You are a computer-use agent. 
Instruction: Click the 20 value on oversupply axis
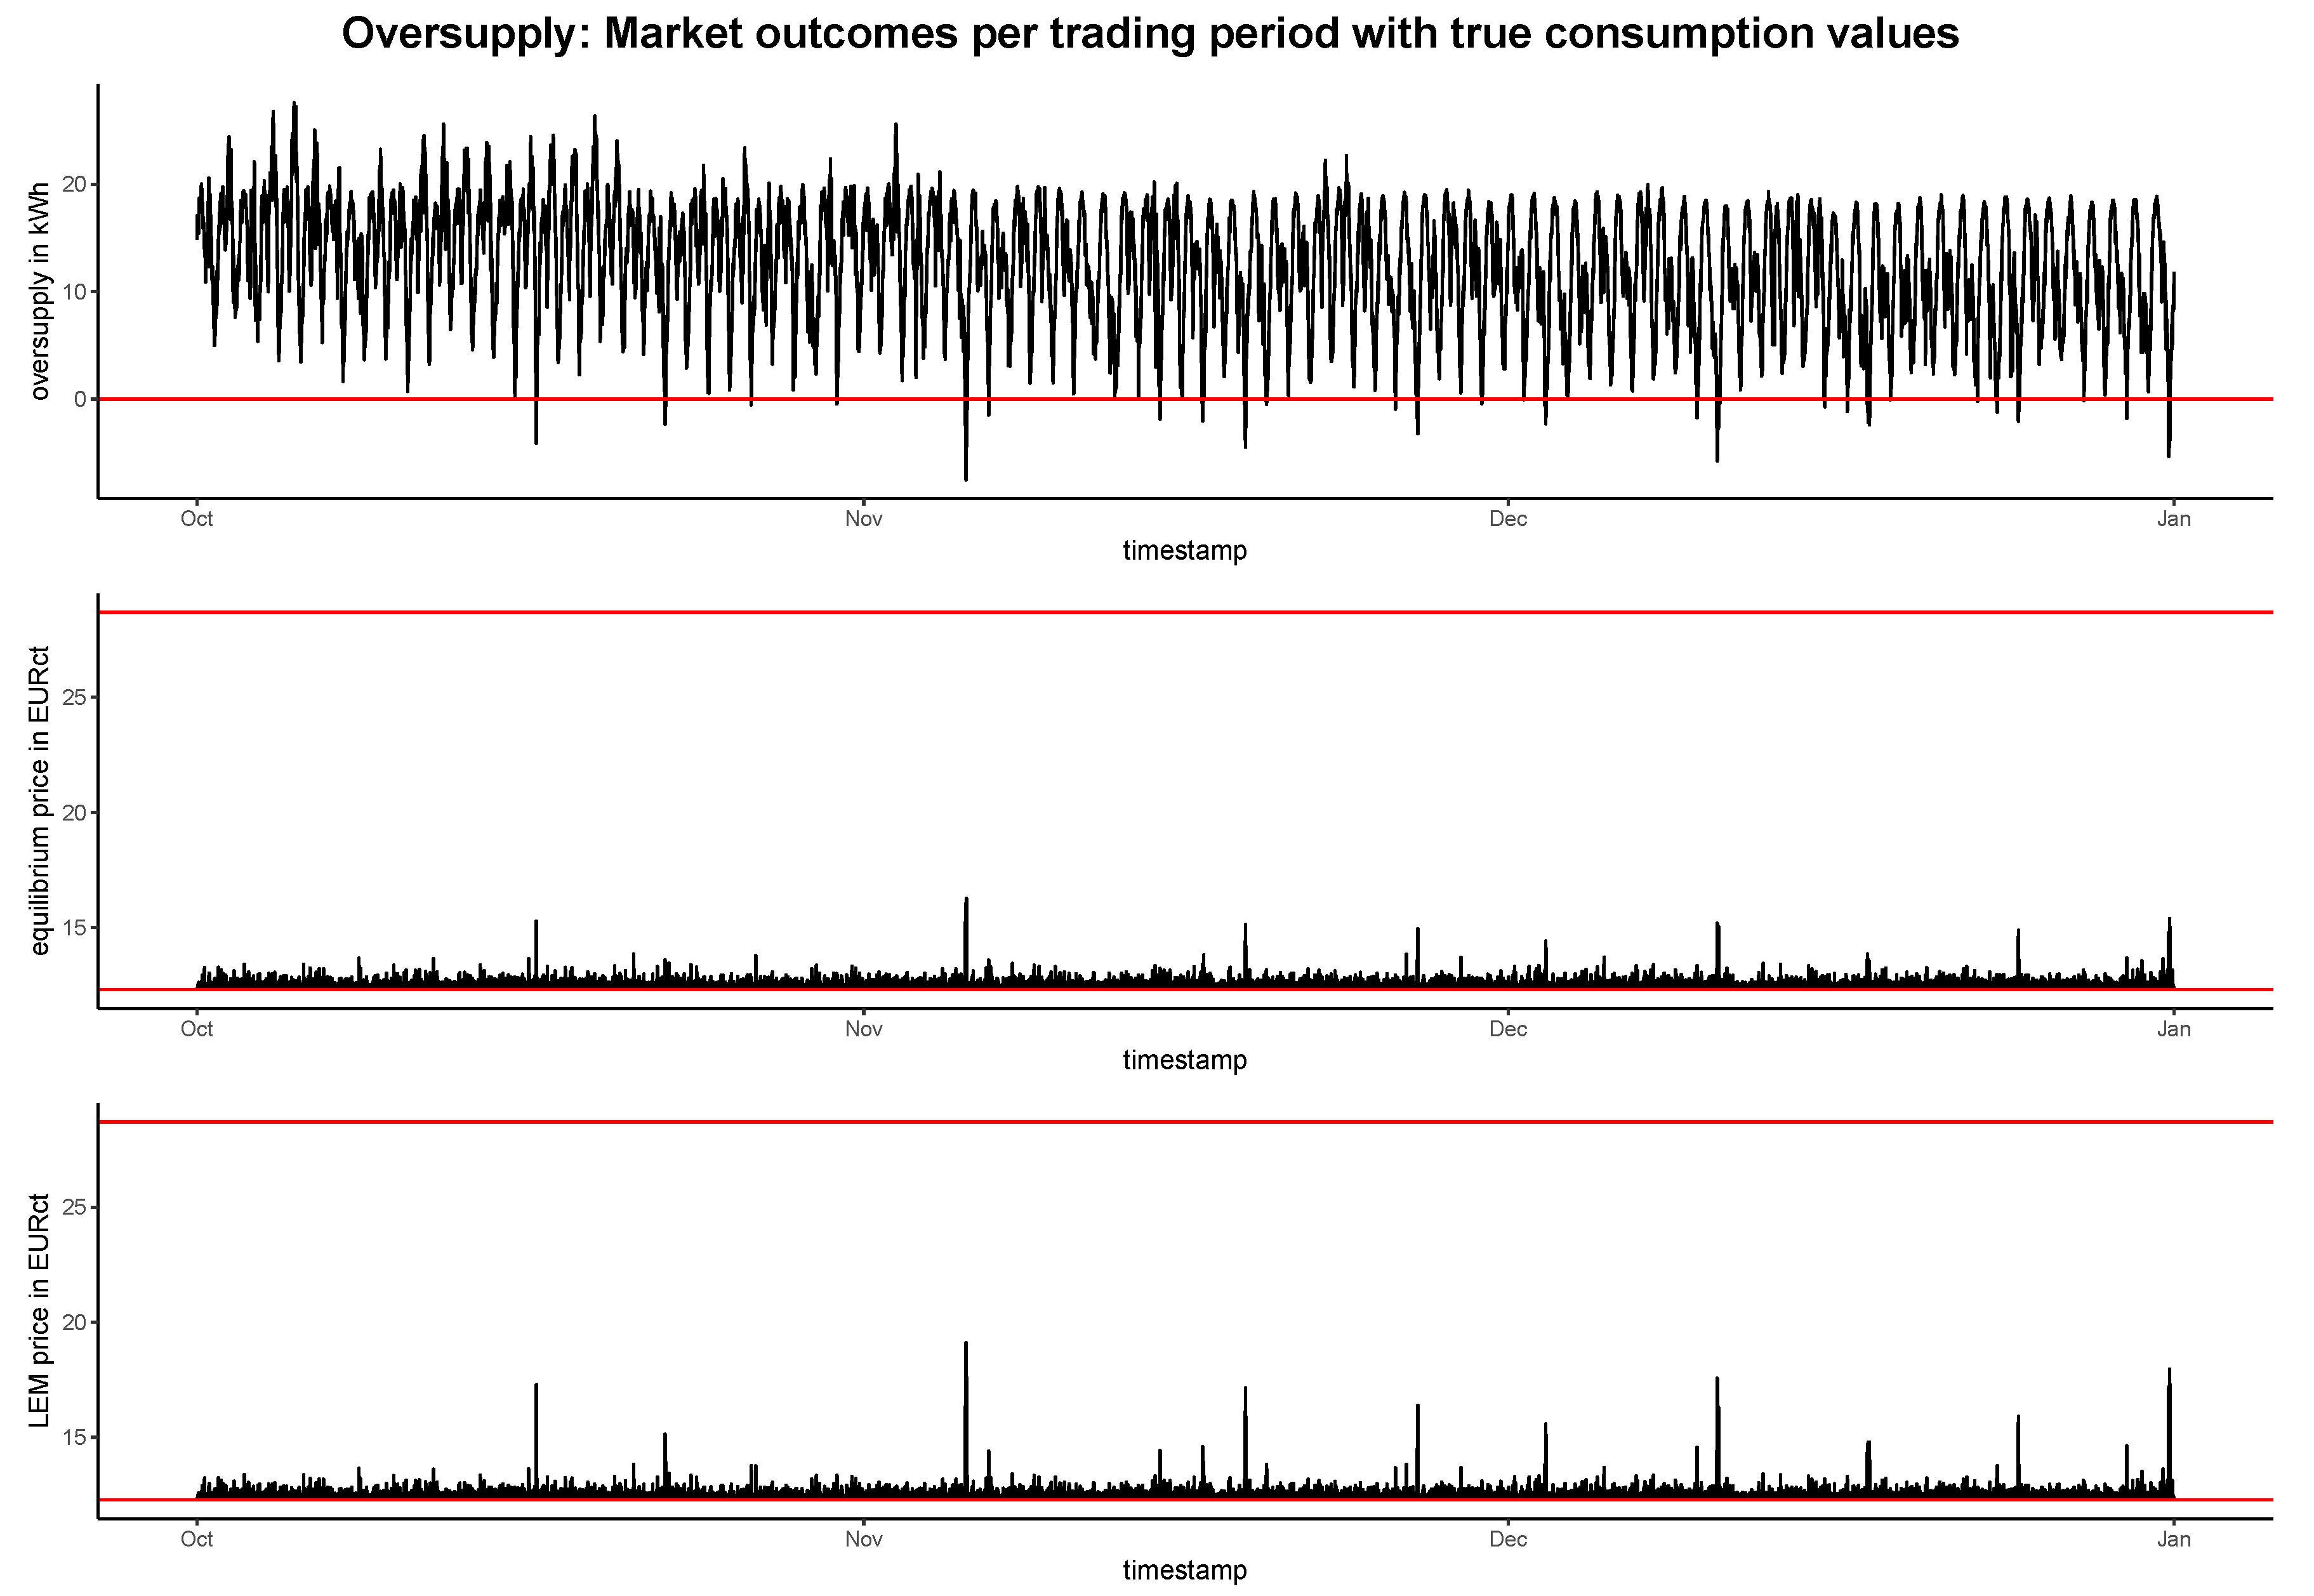click(x=74, y=184)
